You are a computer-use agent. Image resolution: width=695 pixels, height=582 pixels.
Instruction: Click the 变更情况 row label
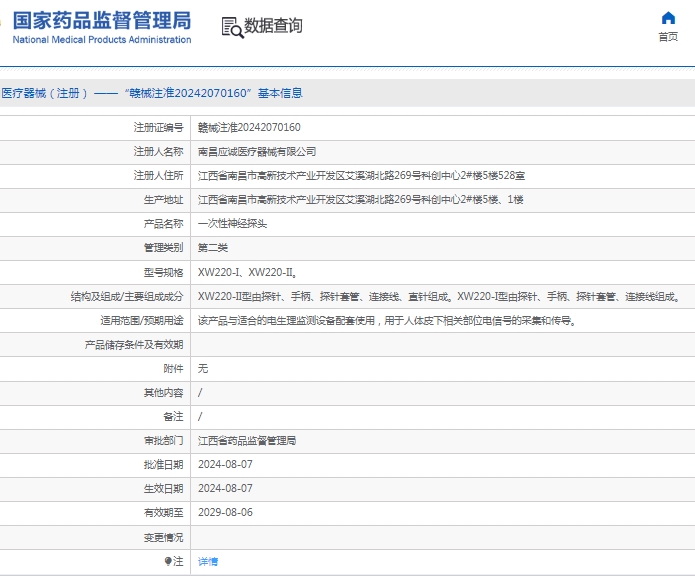[x=163, y=537]
